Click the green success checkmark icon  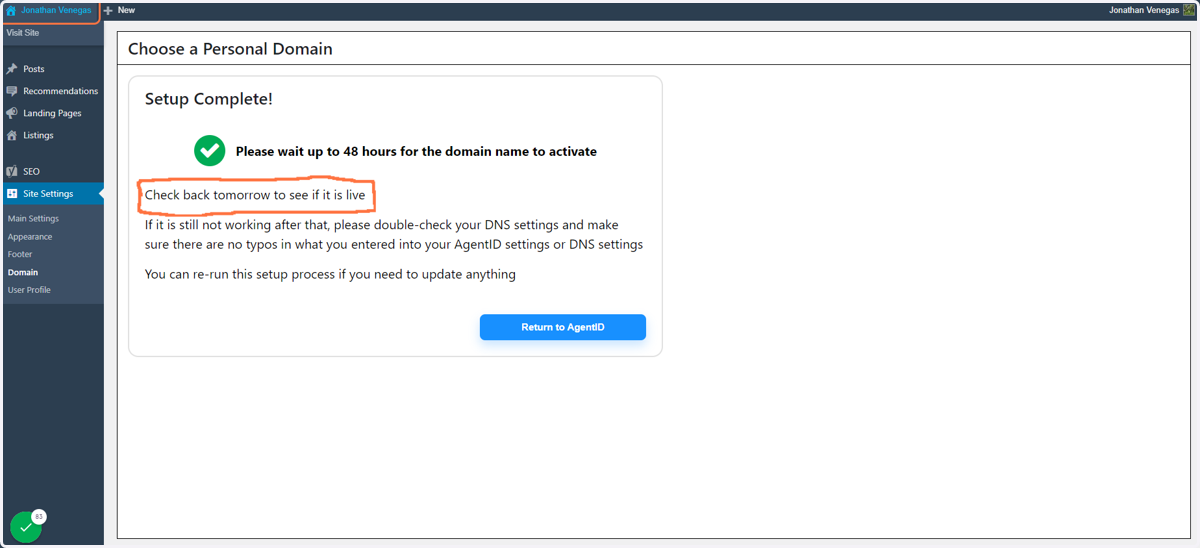[210, 151]
